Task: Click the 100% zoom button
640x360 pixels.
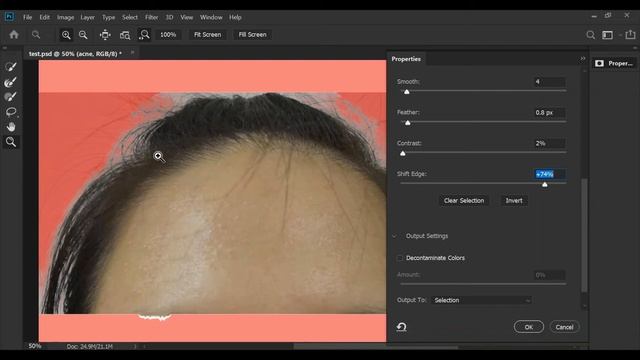Action: coord(168,35)
